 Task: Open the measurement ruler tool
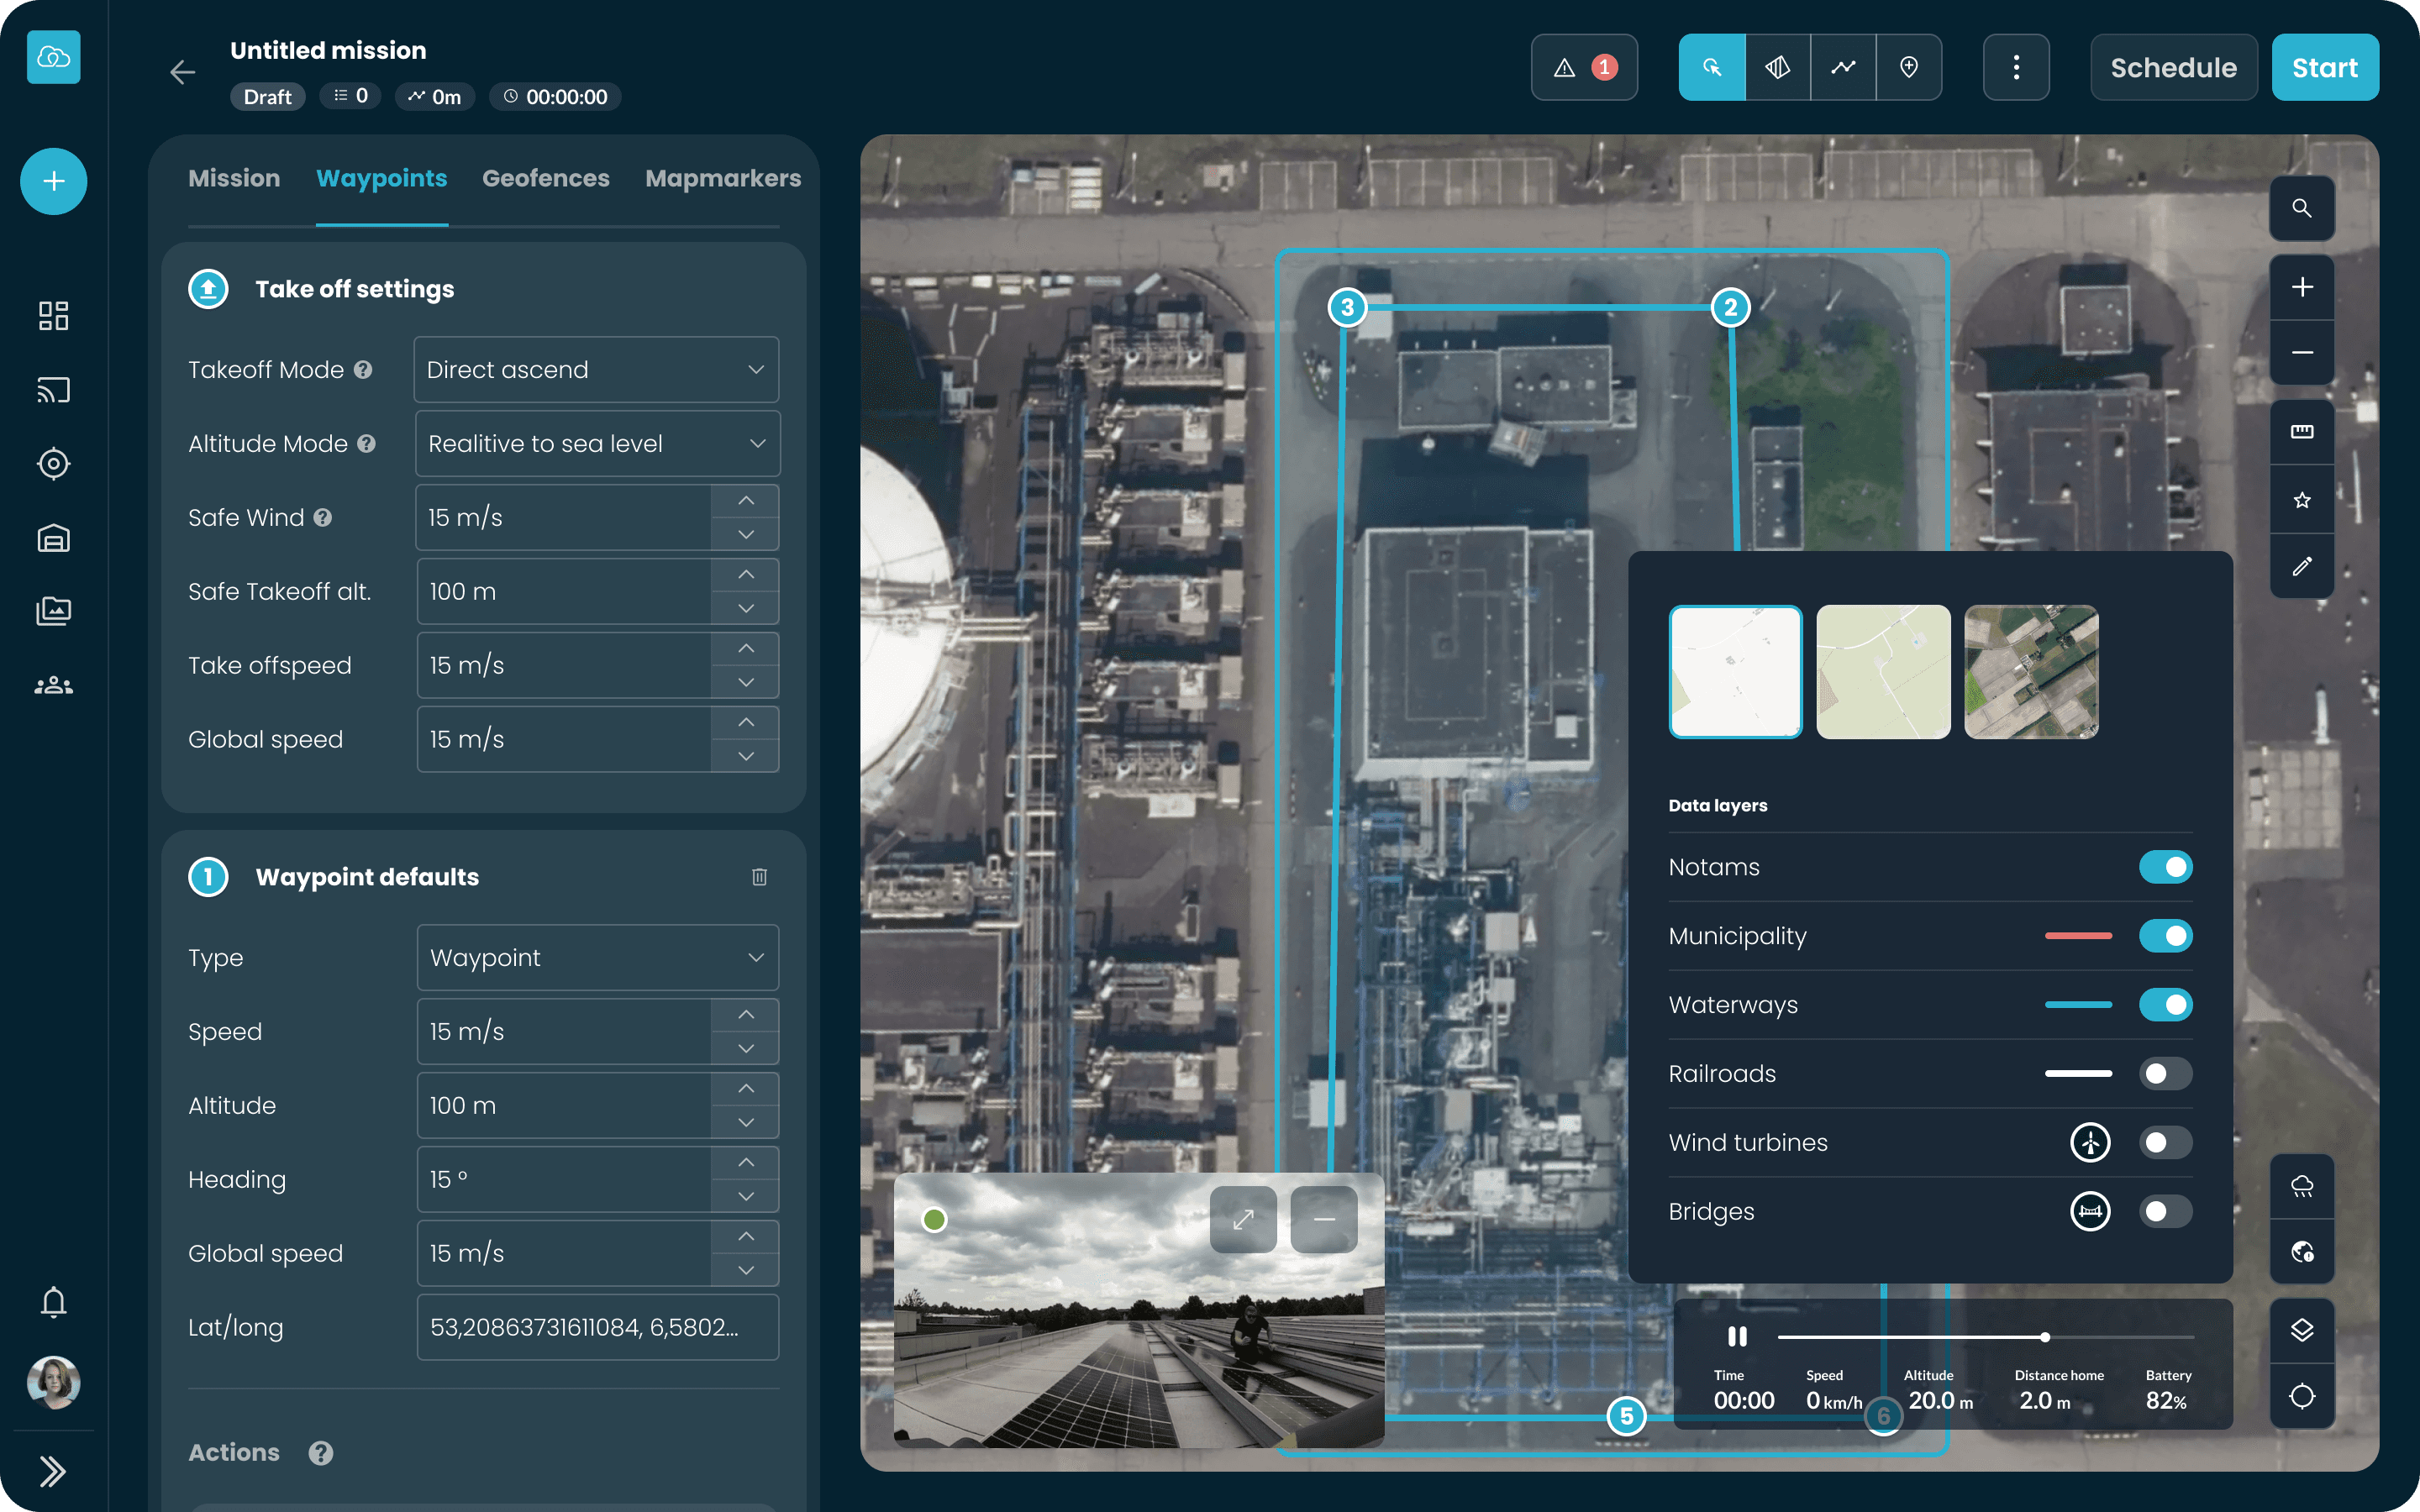(2302, 433)
